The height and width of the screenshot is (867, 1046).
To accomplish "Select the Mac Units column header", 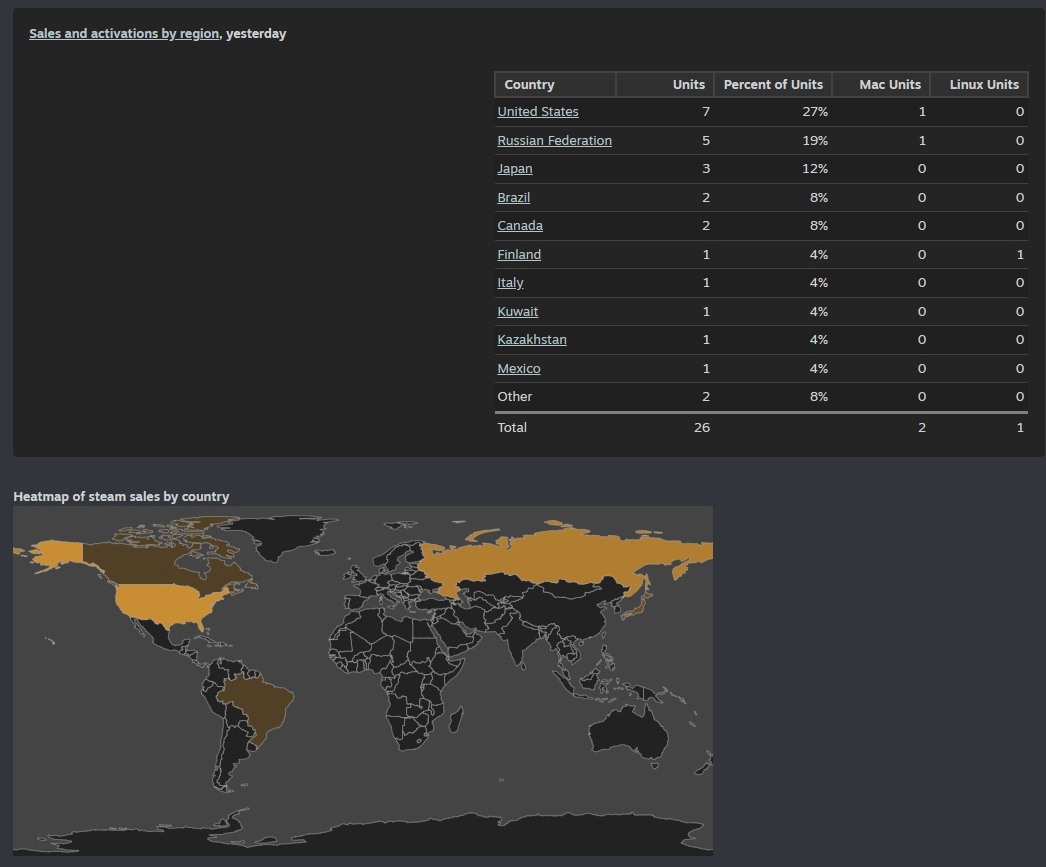I will (x=881, y=85).
